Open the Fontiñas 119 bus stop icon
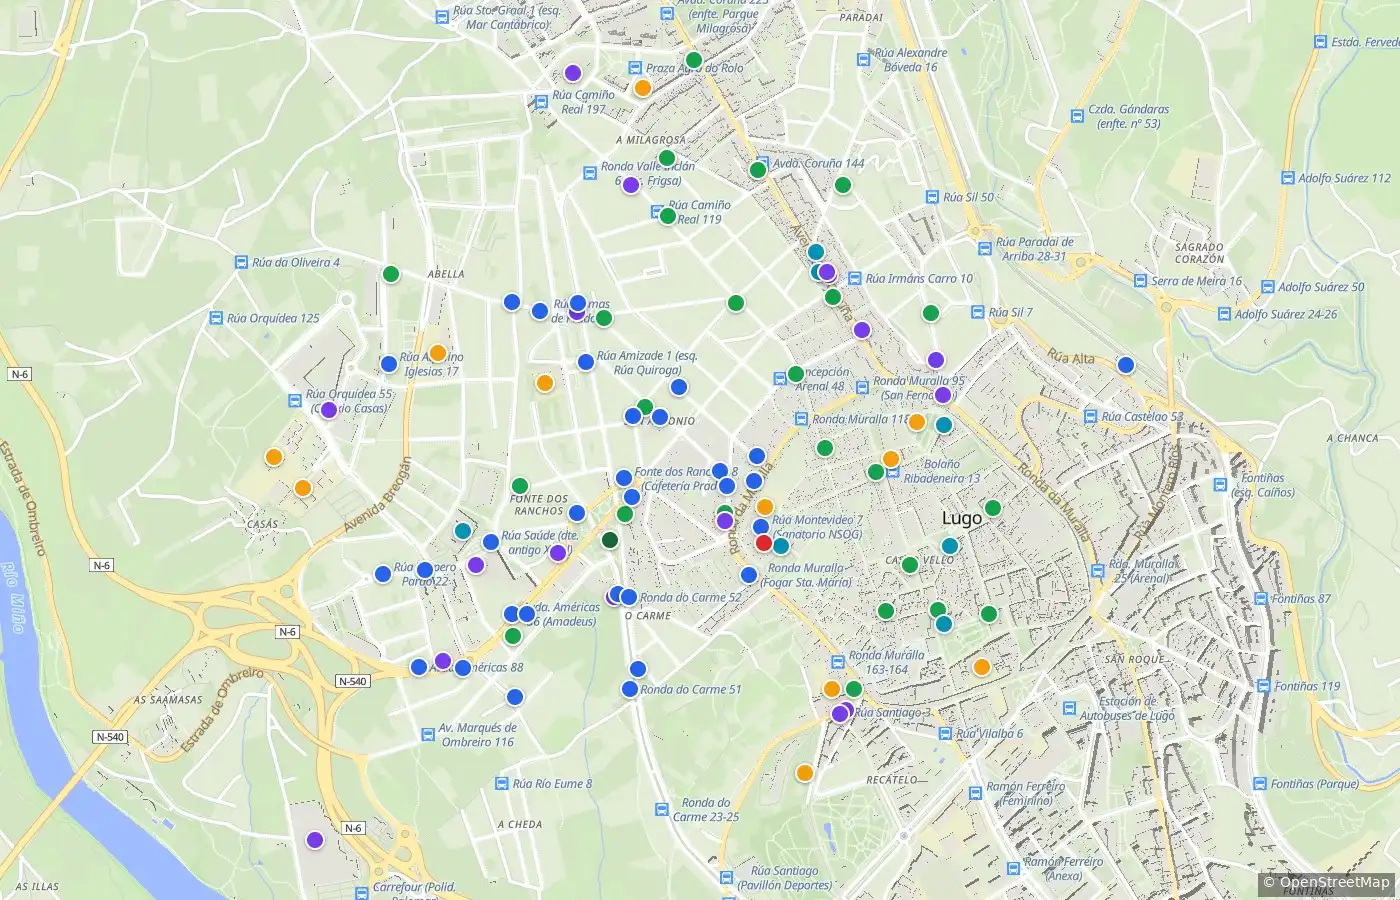1400x900 pixels. (x=1264, y=686)
